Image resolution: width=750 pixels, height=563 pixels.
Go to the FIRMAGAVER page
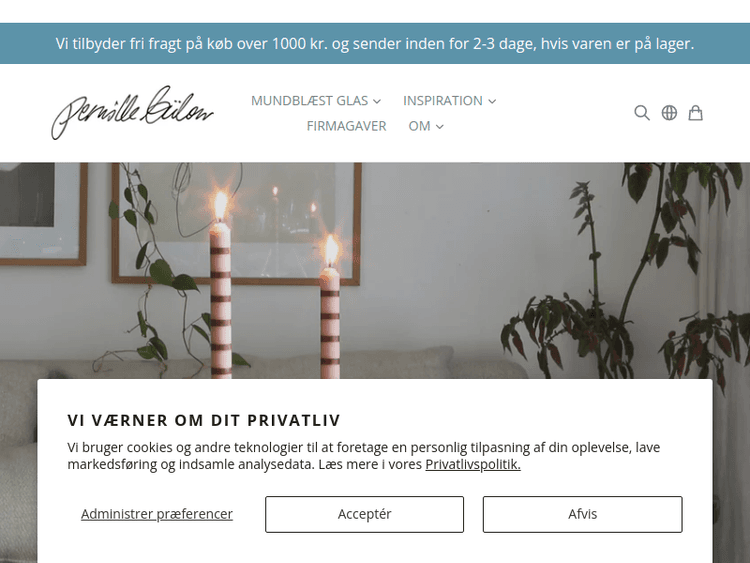(346, 126)
